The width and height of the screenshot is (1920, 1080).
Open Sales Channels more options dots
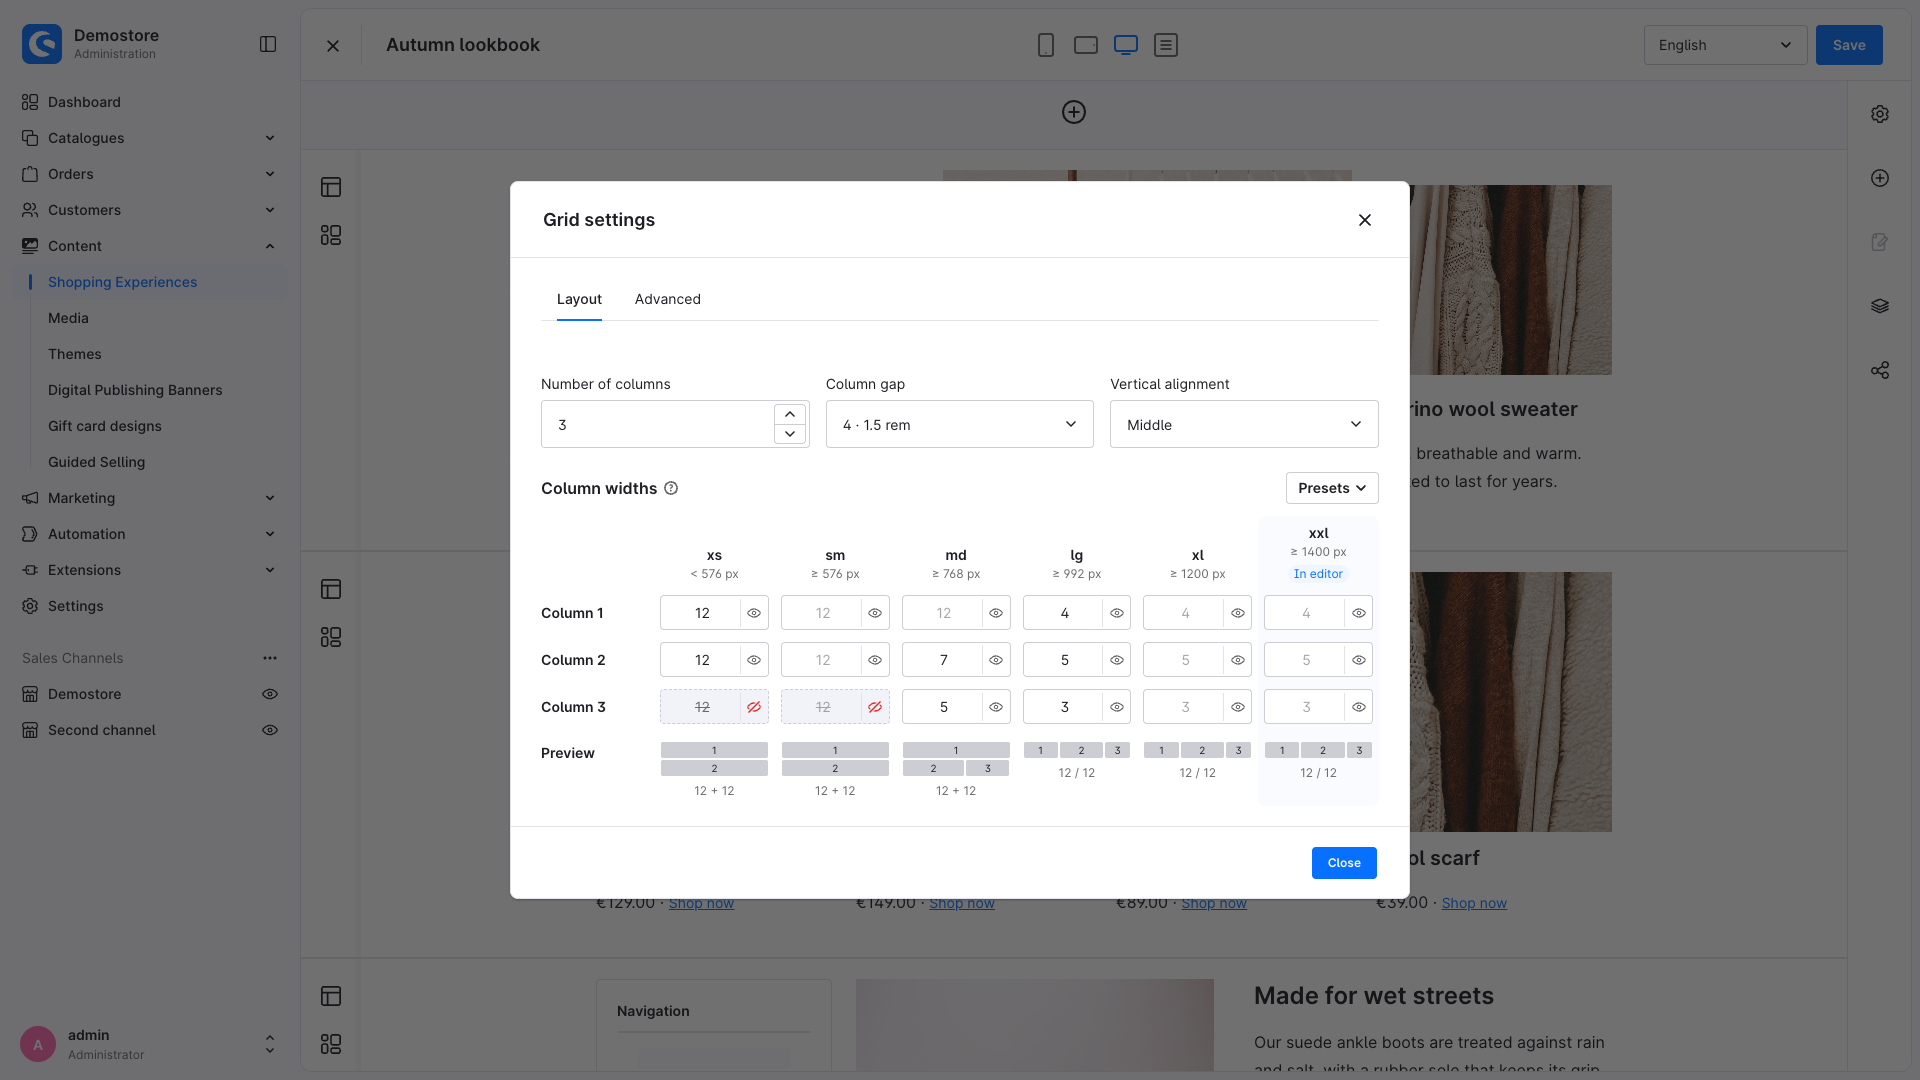pos(270,658)
